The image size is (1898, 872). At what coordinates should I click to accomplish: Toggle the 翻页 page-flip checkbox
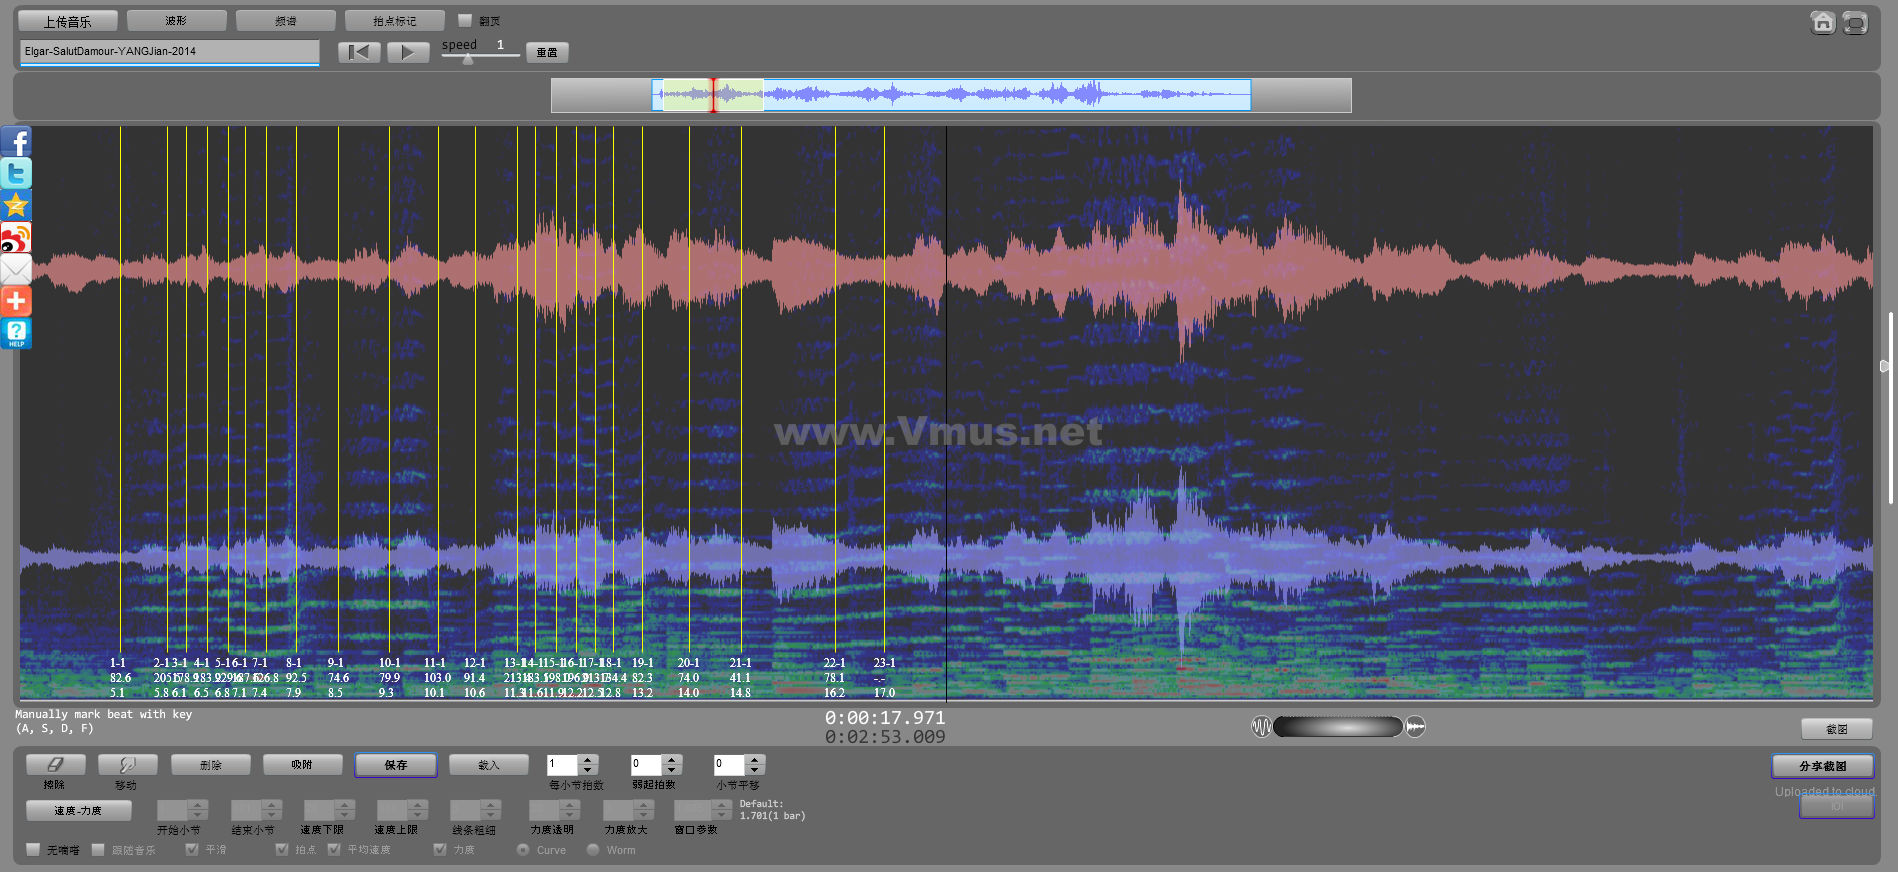click(x=465, y=20)
